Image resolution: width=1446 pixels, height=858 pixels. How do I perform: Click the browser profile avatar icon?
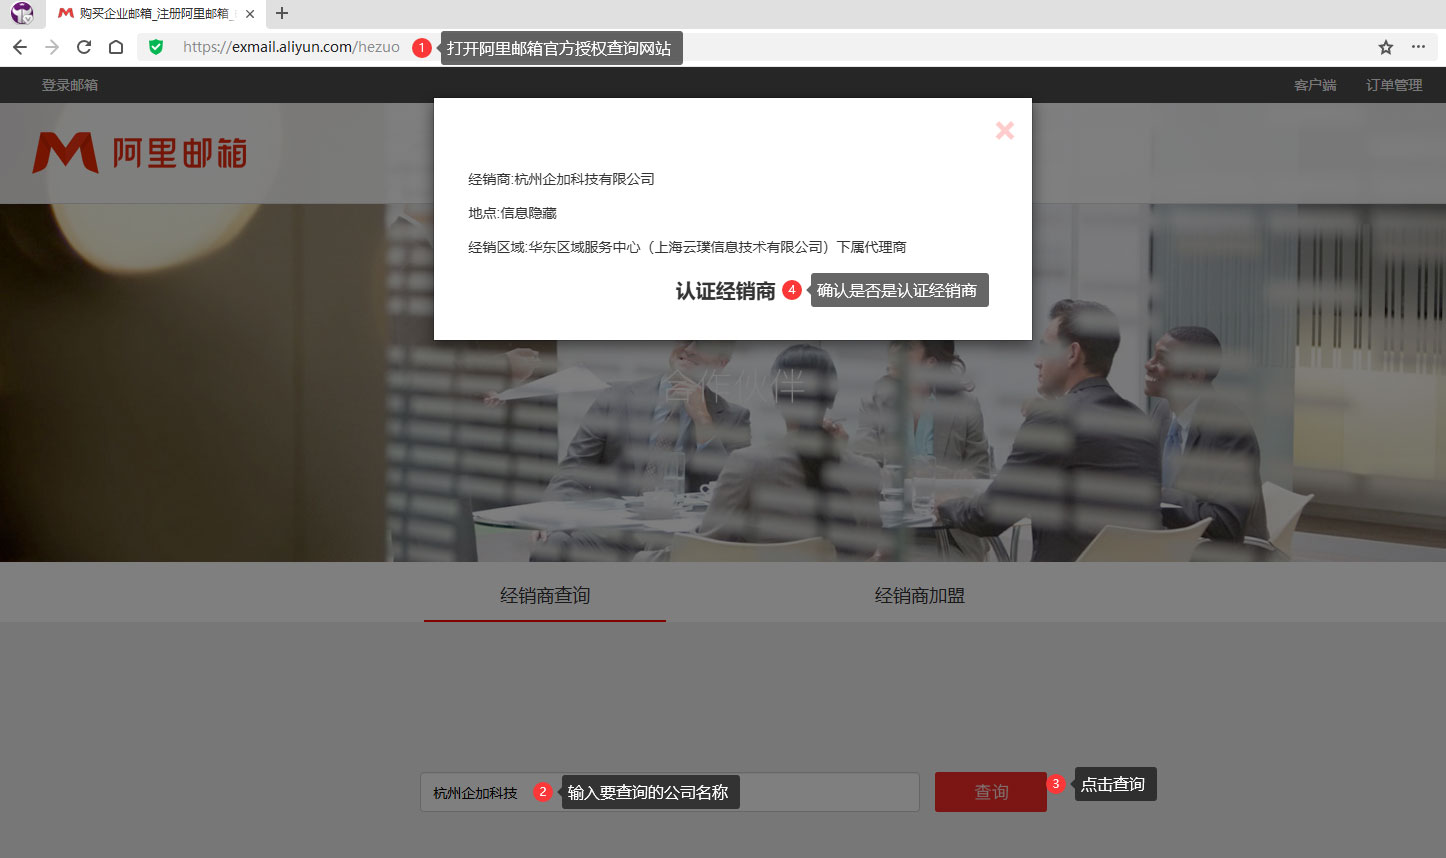click(x=22, y=13)
